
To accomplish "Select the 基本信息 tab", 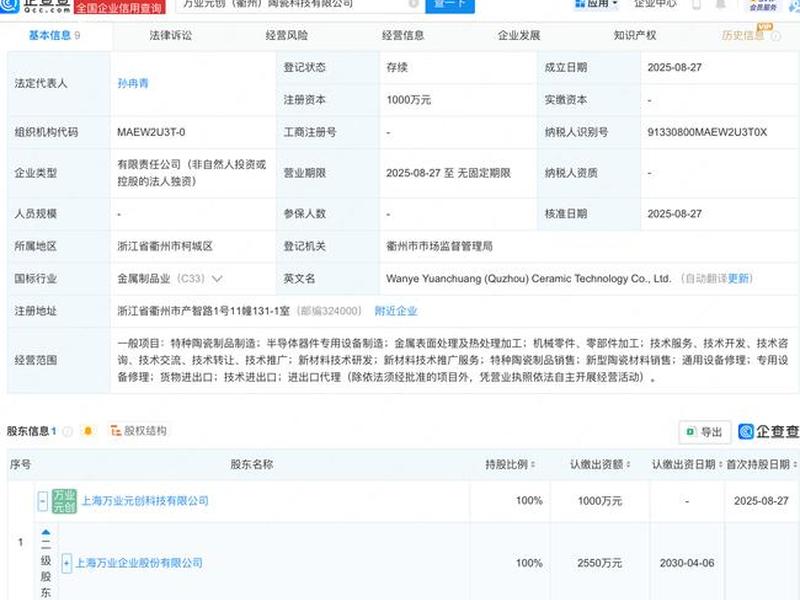I will (54, 35).
